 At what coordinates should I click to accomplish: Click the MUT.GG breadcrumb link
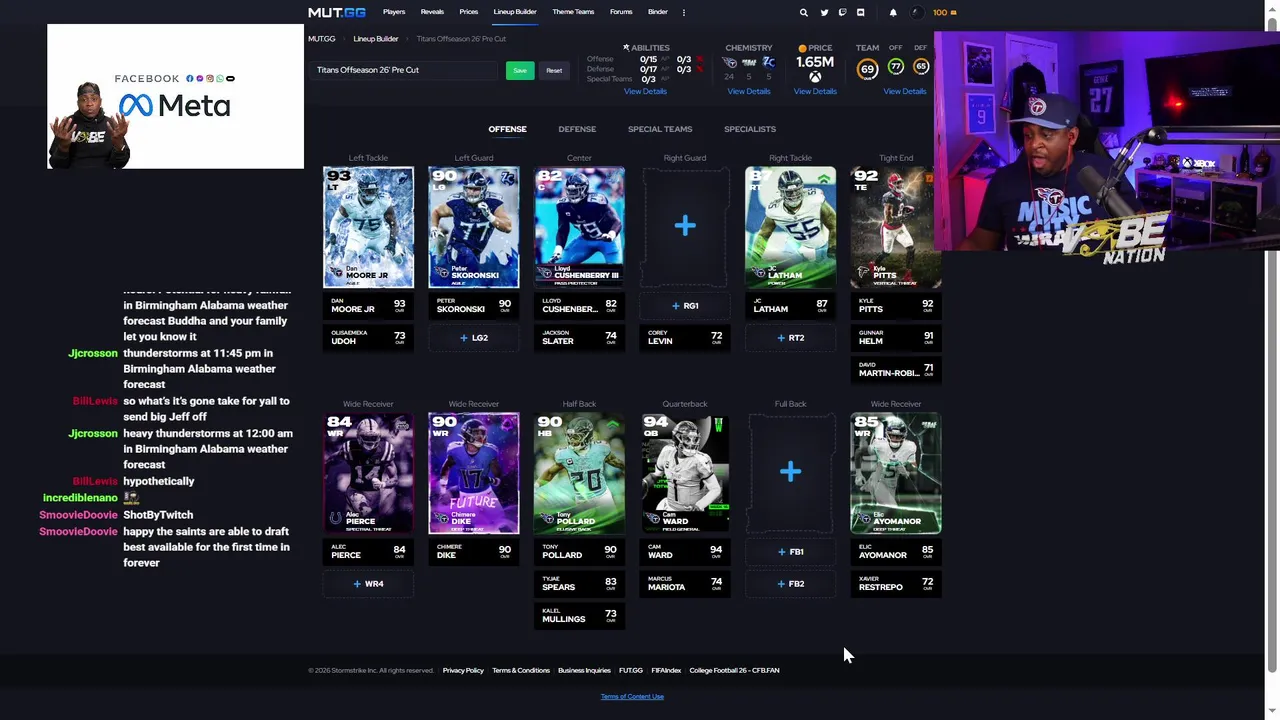pyautogui.click(x=322, y=39)
